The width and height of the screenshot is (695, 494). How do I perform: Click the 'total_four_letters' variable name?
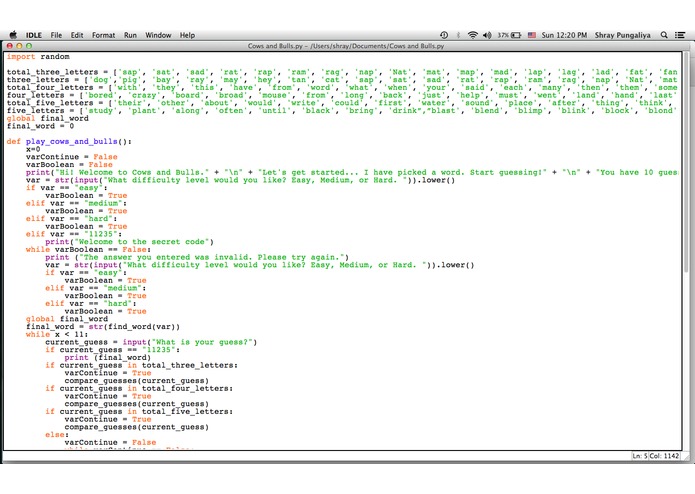50,88
